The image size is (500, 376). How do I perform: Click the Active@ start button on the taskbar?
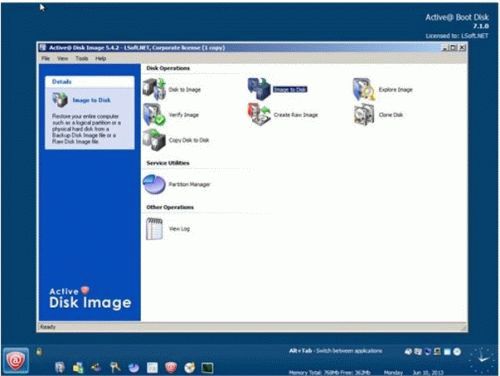[x=16, y=360]
